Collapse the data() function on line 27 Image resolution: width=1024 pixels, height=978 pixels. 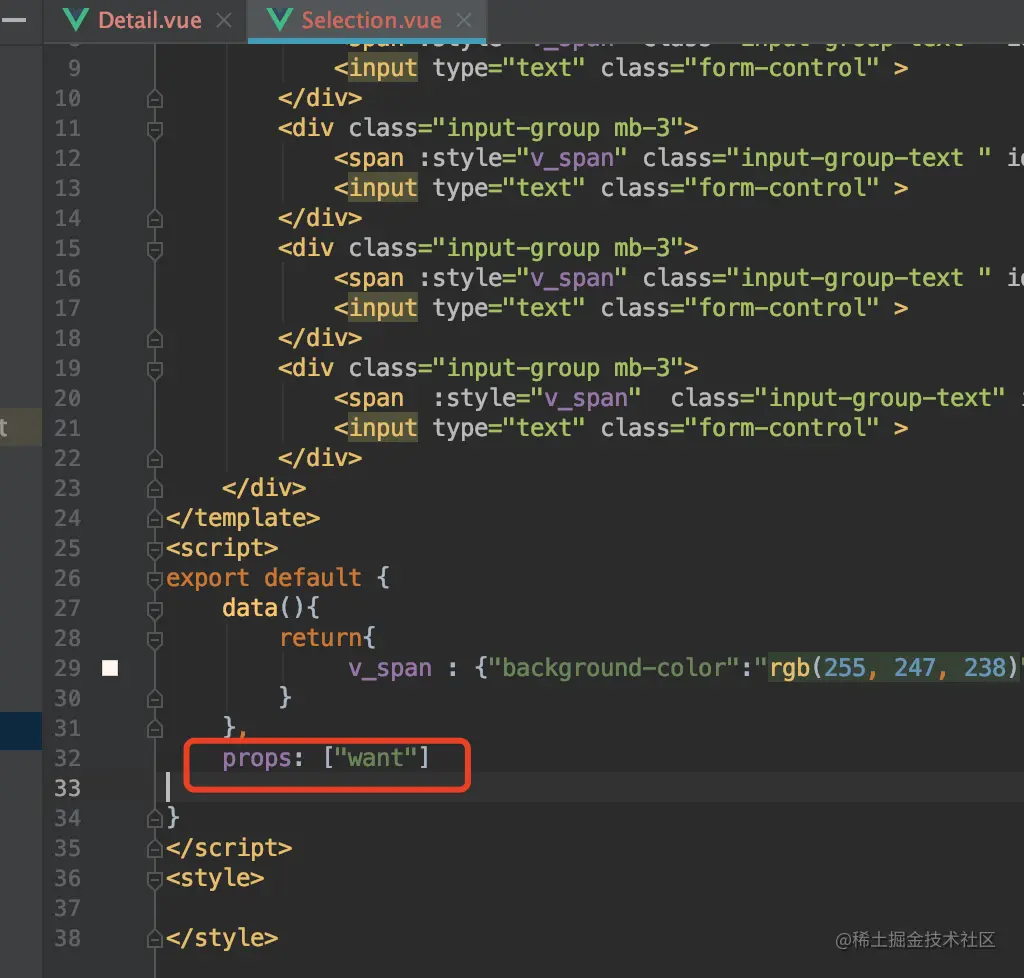click(155, 609)
